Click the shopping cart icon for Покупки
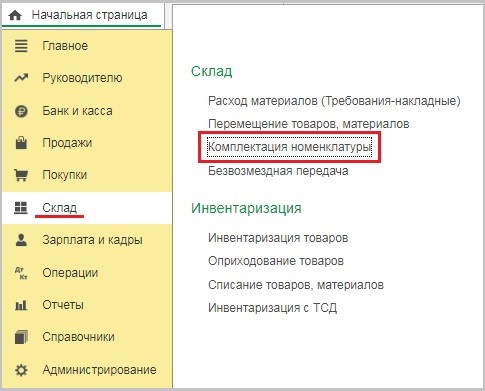This screenshot has width=485, height=391. (21, 175)
